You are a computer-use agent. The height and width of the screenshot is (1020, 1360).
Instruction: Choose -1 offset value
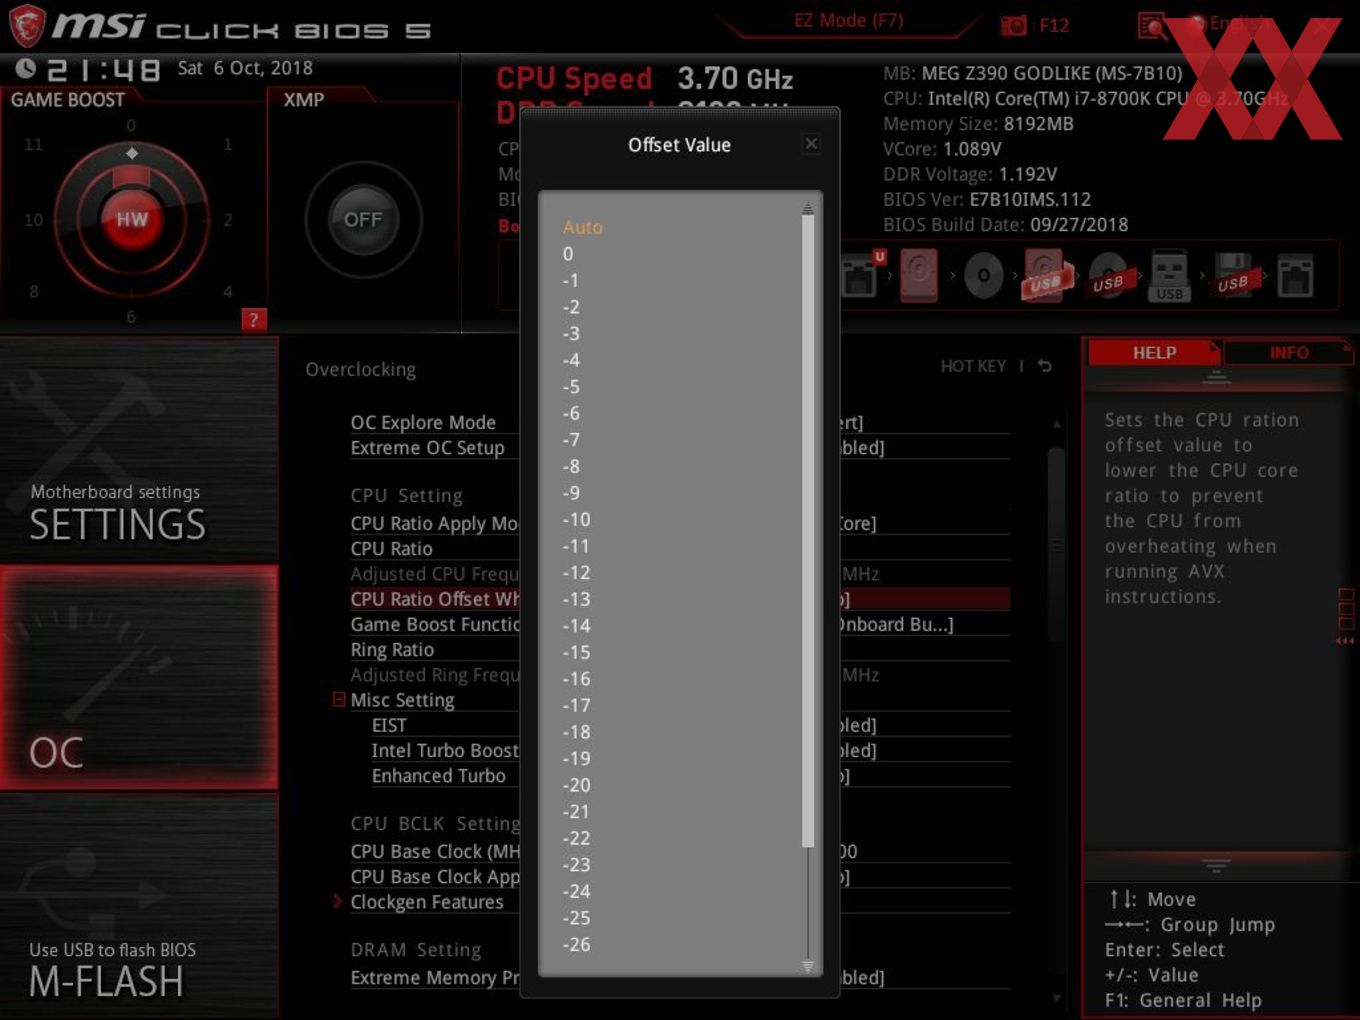point(571,280)
